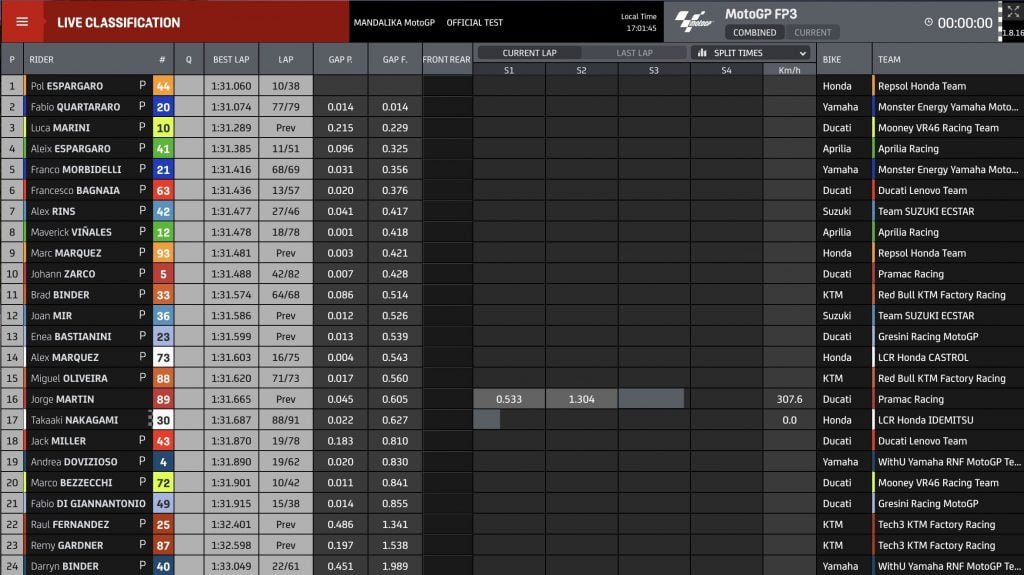Toggle to Last Lap split view
This screenshot has height=575, width=1024.
pyautogui.click(x=634, y=53)
